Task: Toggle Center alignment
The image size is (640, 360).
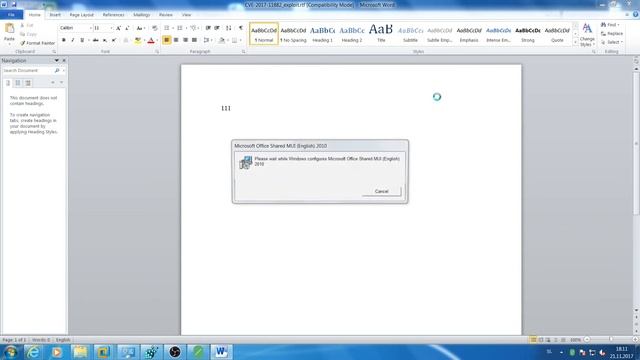Action: pos(176,40)
